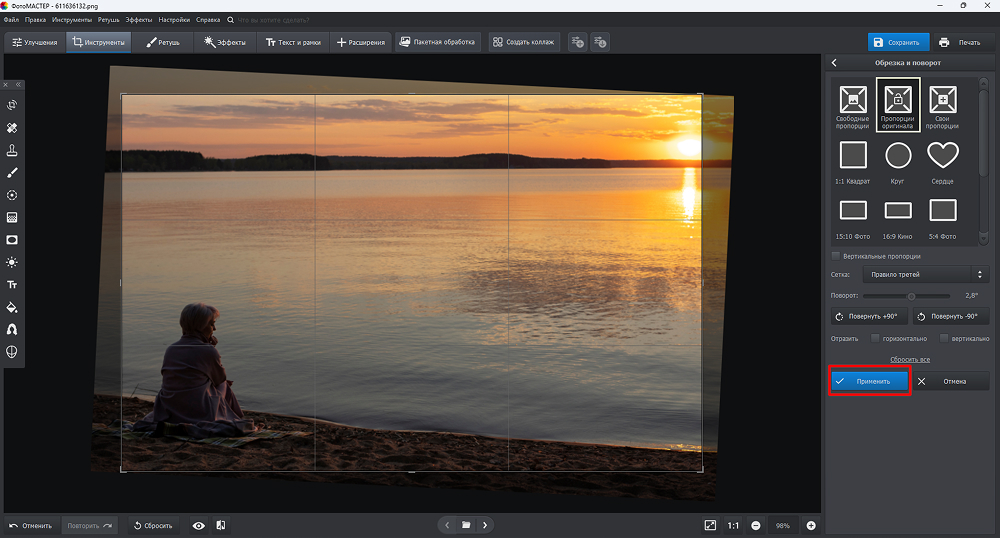Fit image to screen icon
Screen dimensions: 1000x538
[x=710, y=525]
